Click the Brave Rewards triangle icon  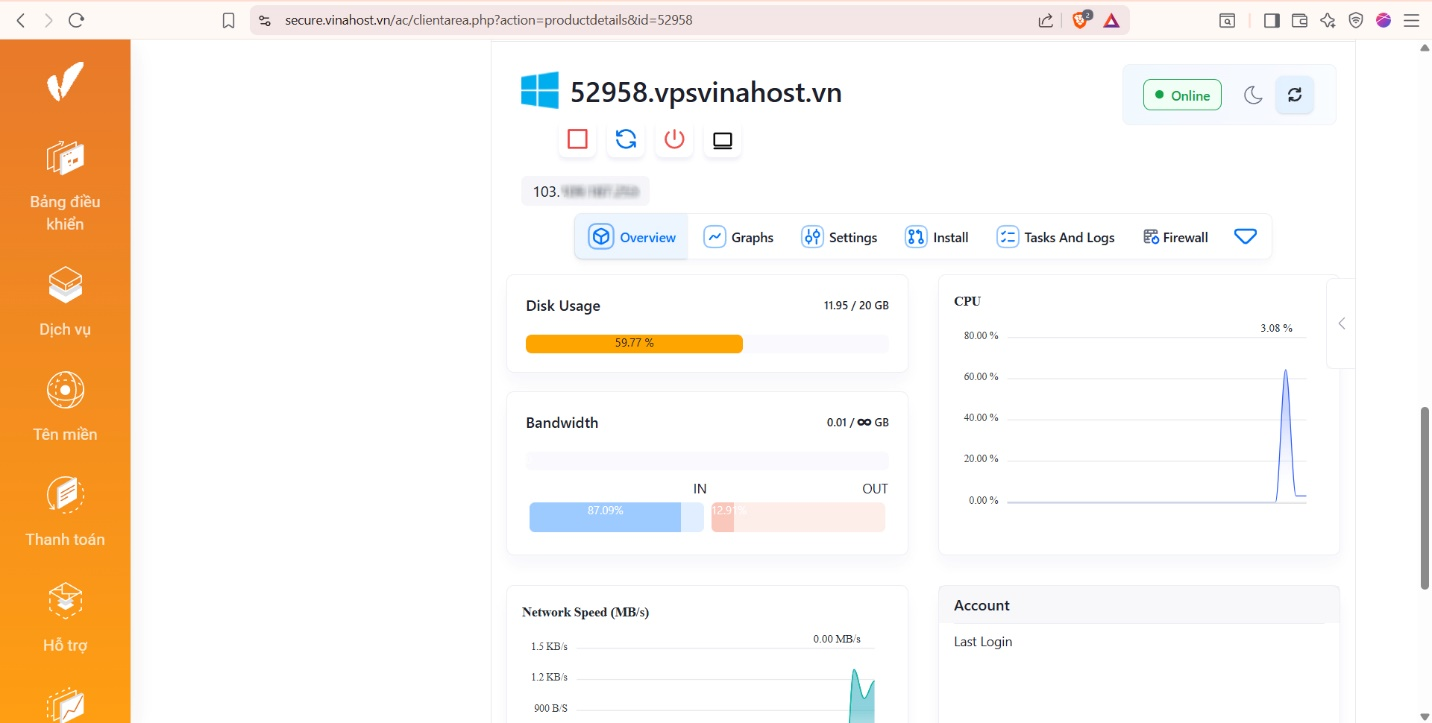point(1111,20)
